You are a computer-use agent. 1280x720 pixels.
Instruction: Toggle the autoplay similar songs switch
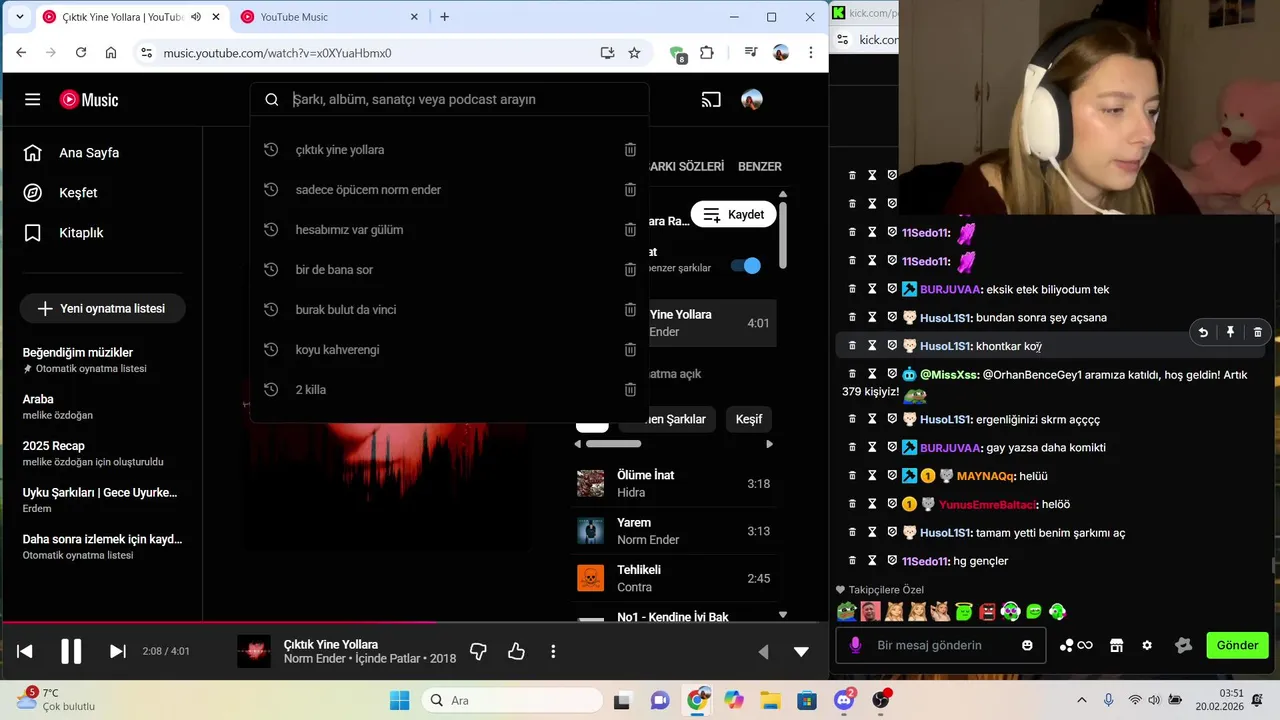point(746,266)
